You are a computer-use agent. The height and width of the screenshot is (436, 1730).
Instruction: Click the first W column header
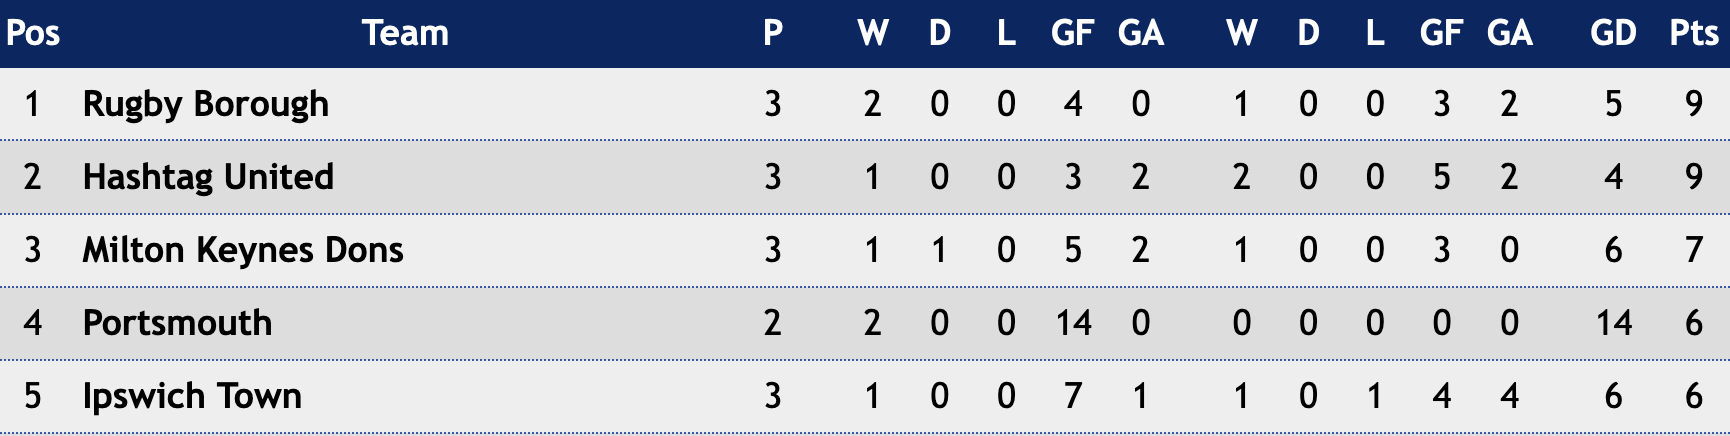872,33
